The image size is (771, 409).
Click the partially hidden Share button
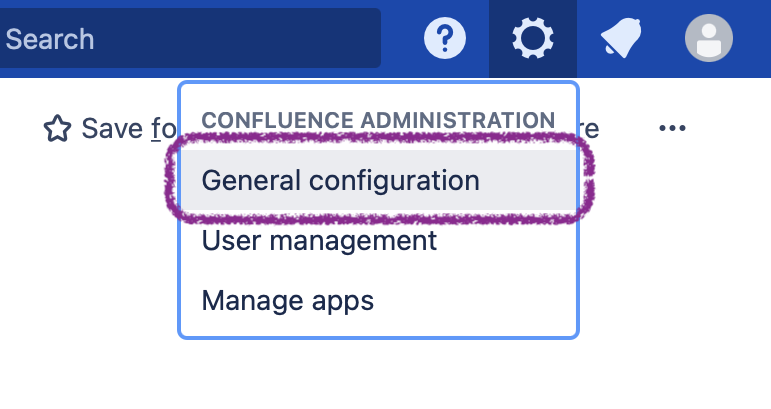click(x=590, y=128)
